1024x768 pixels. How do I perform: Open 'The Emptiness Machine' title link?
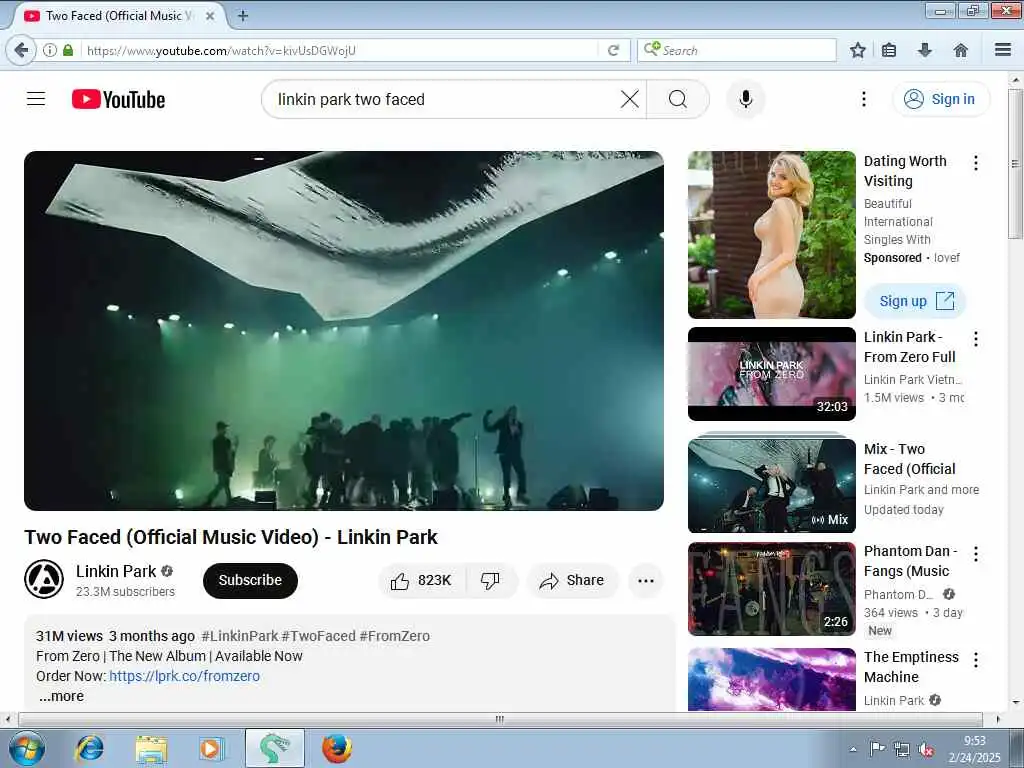click(x=911, y=667)
